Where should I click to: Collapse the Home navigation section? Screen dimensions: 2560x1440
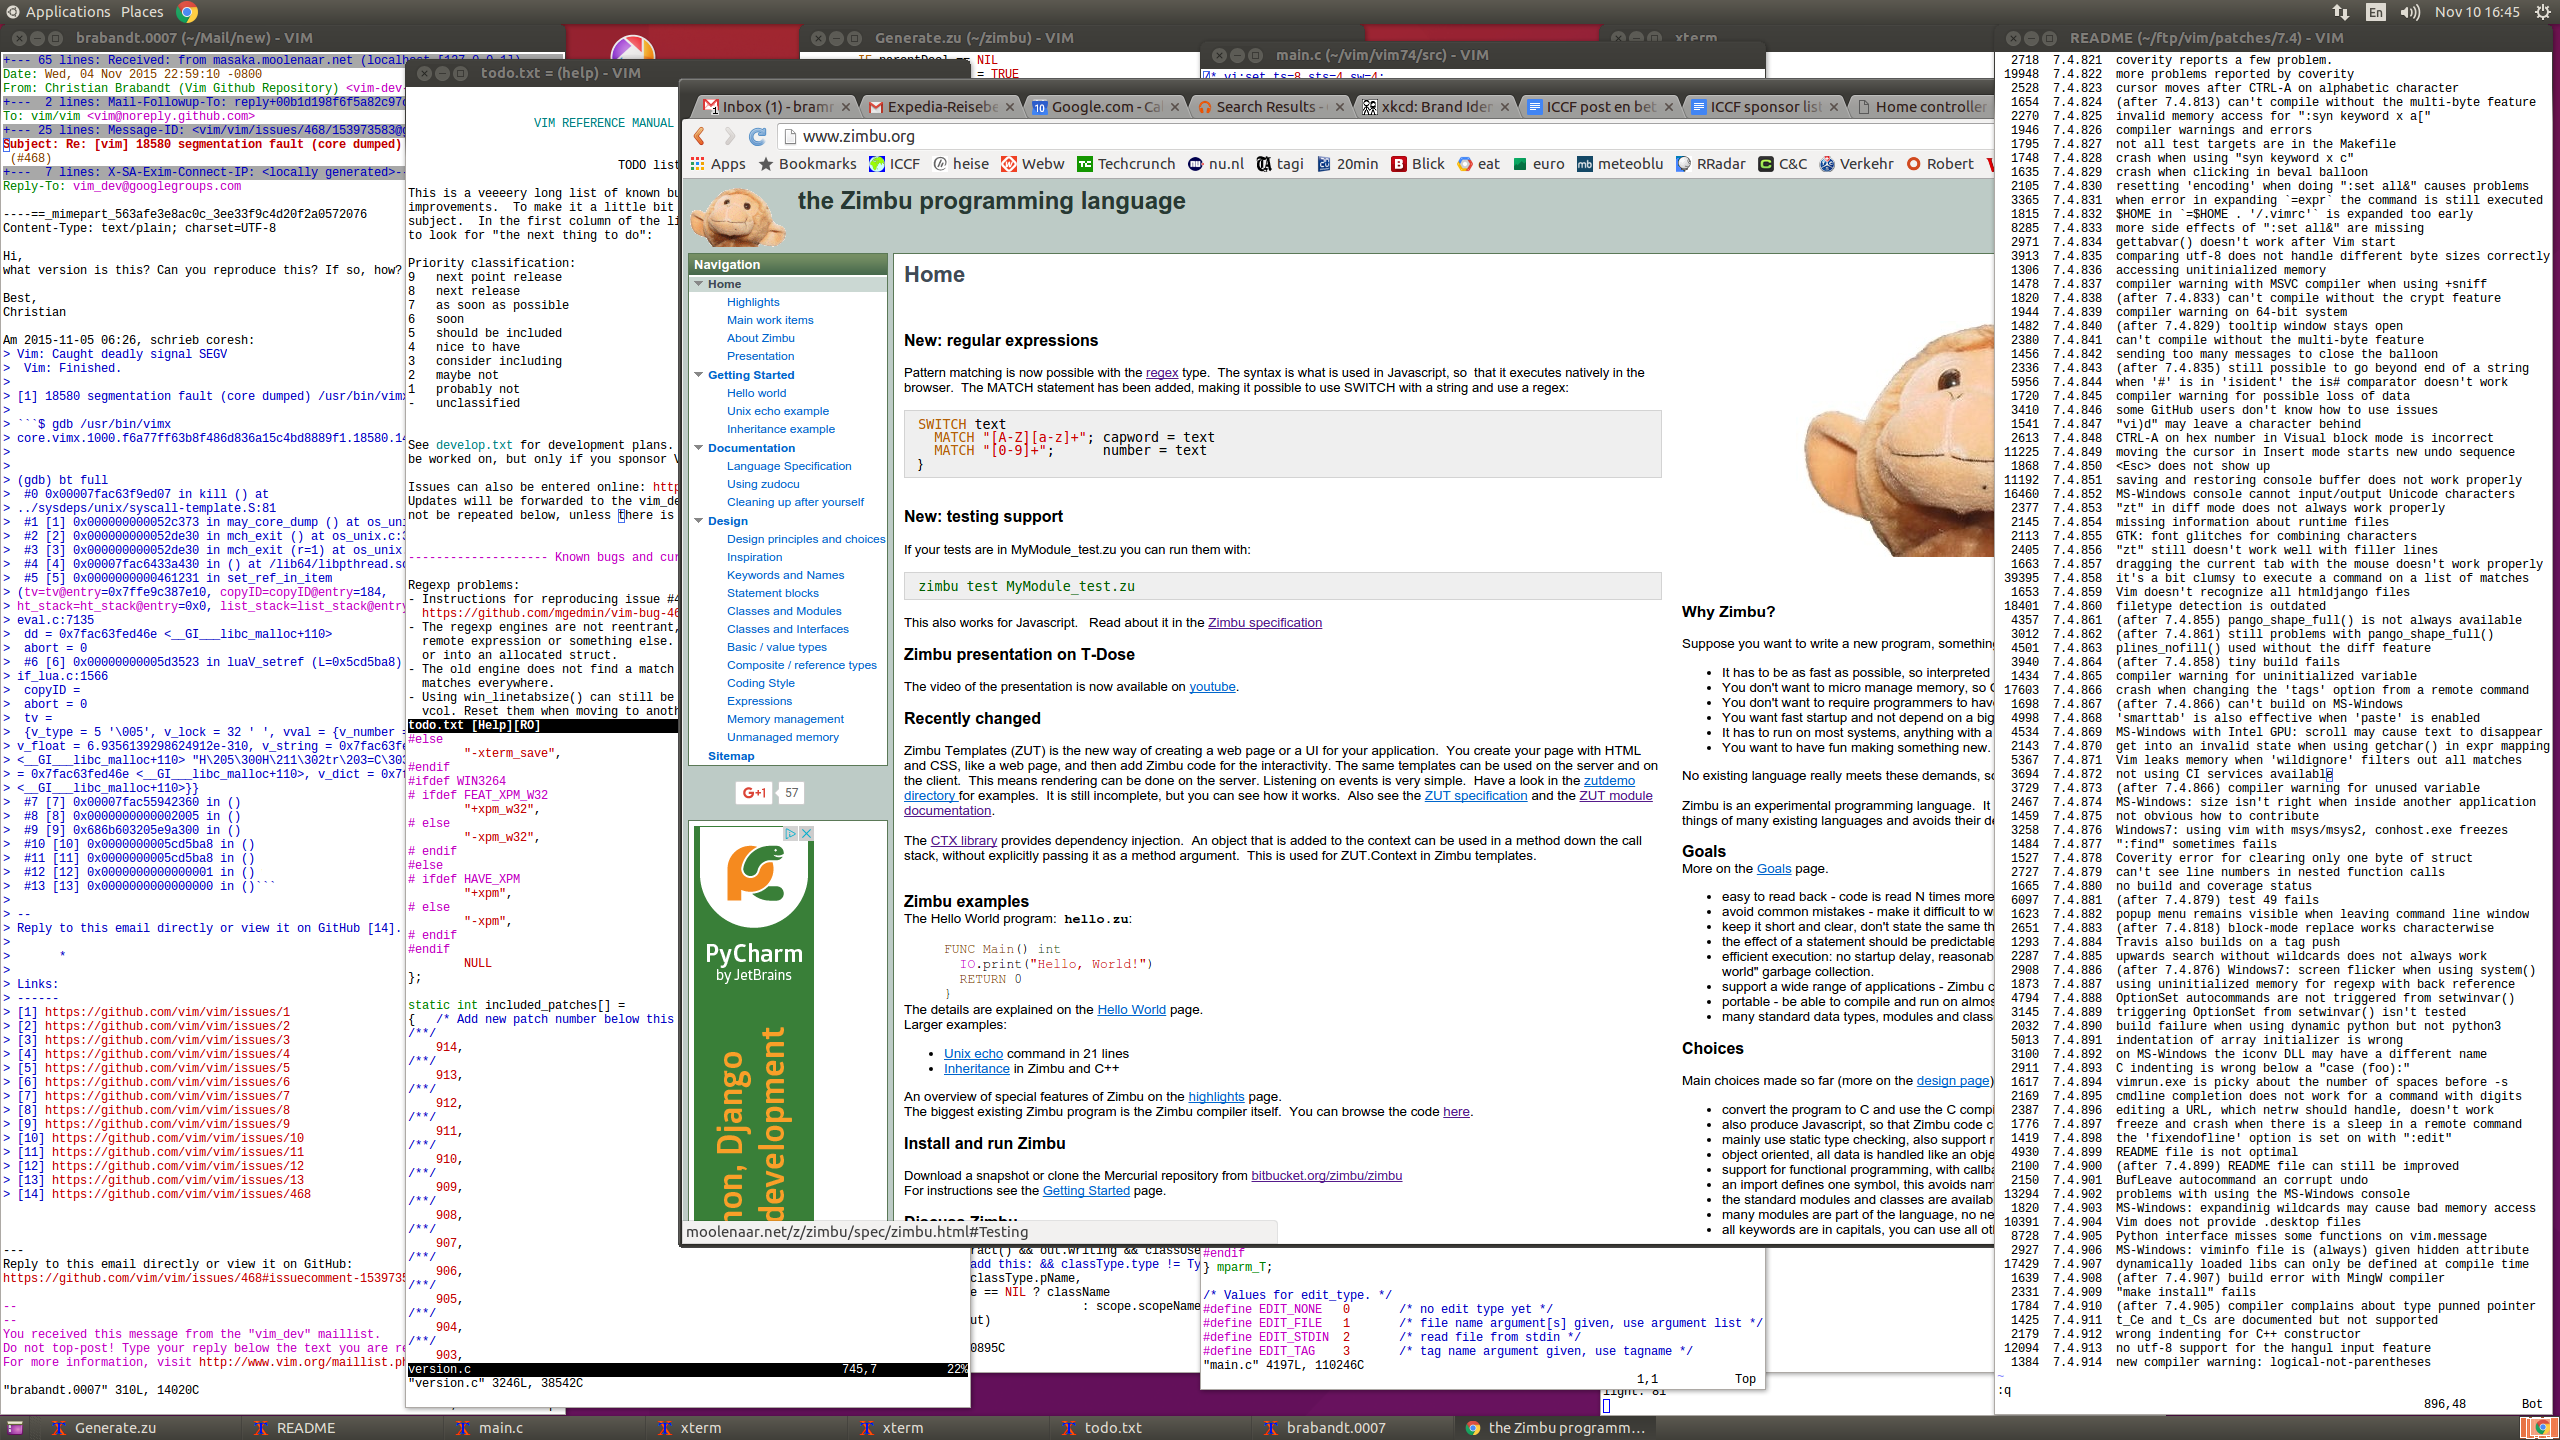(699, 284)
